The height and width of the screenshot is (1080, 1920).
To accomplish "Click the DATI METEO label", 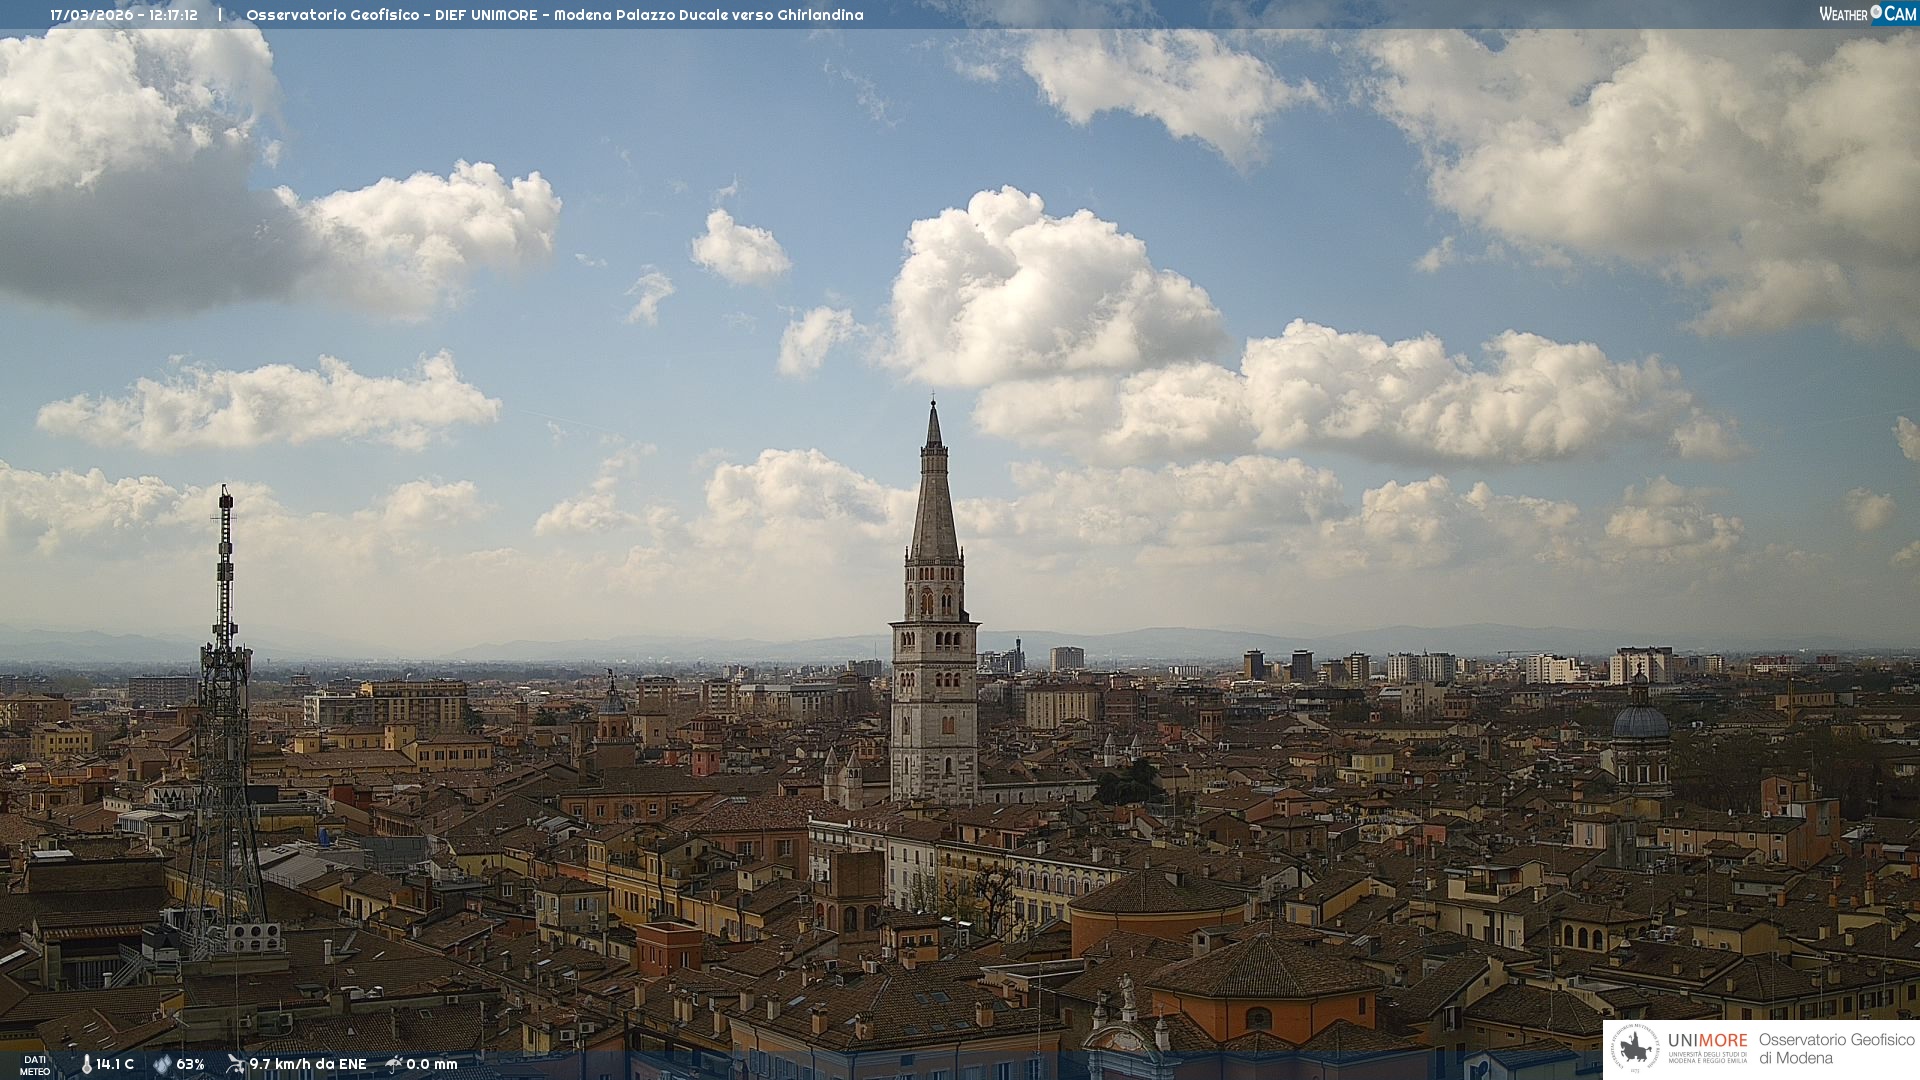I will coord(35,1065).
